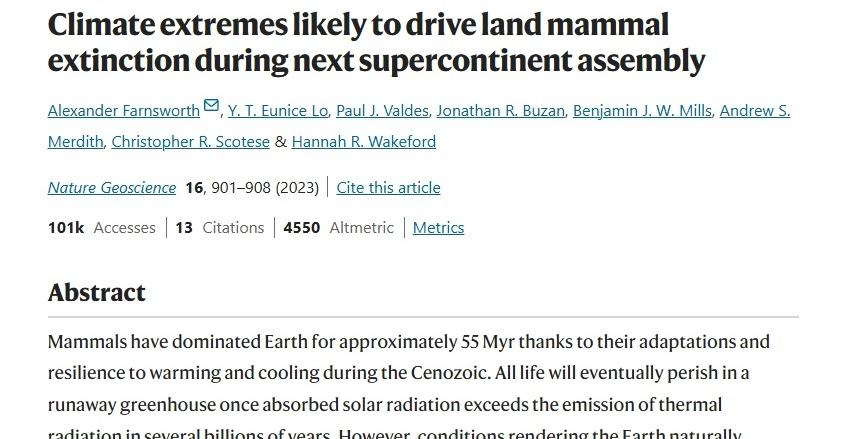Click the Cite this article link
The image size is (855, 439).
tap(388, 188)
